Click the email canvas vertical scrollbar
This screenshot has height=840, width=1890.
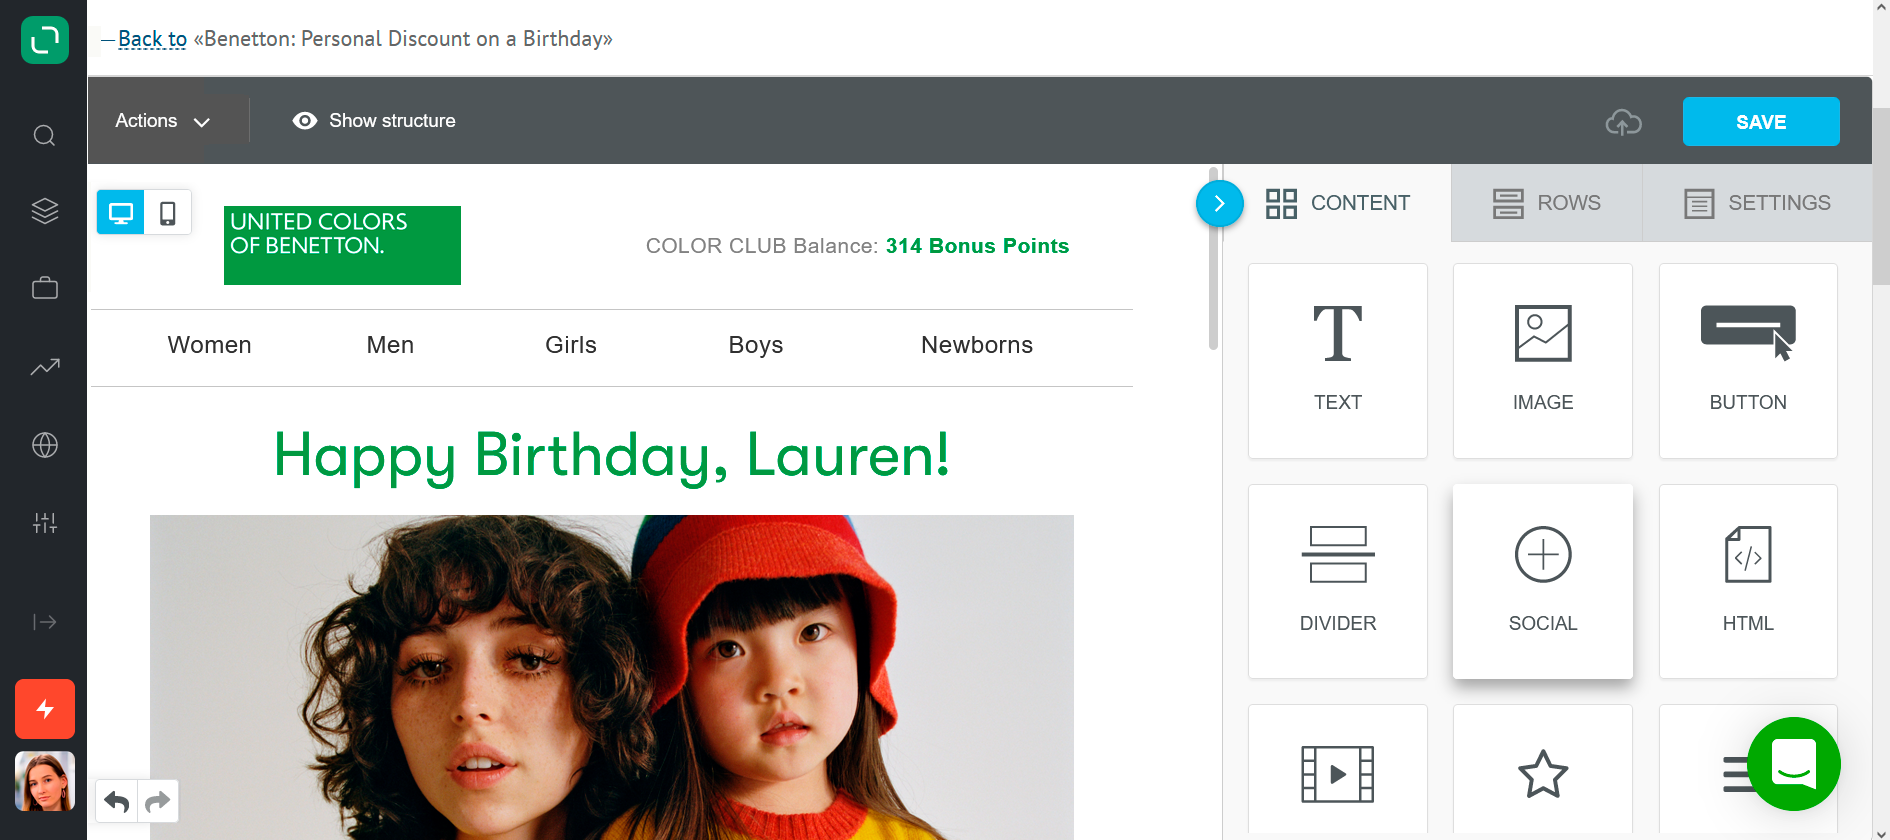click(x=1213, y=260)
